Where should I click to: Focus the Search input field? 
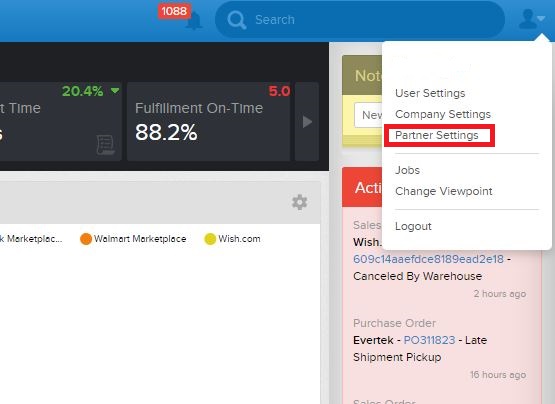(360, 19)
